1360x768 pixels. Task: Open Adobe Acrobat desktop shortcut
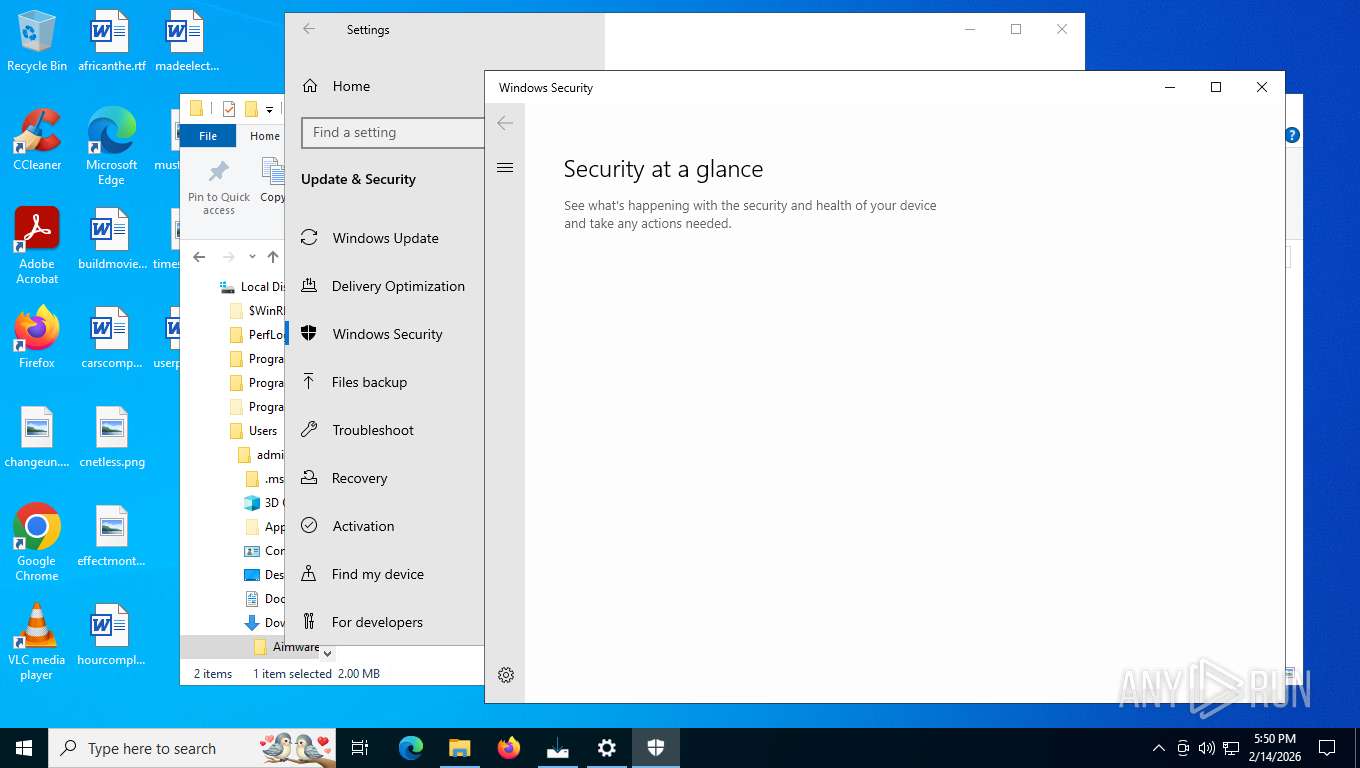(37, 246)
